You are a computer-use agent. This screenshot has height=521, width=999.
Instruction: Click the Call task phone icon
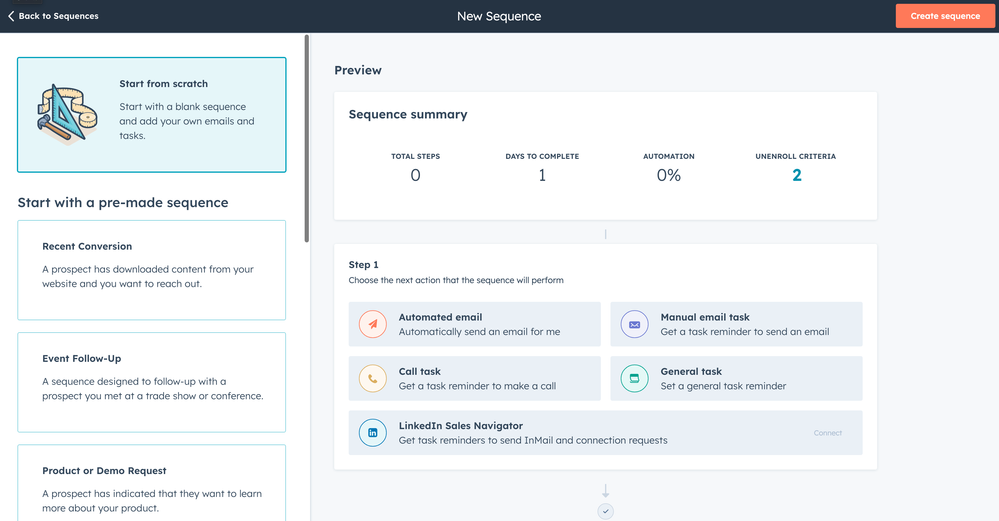pyautogui.click(x=373, y=379)
